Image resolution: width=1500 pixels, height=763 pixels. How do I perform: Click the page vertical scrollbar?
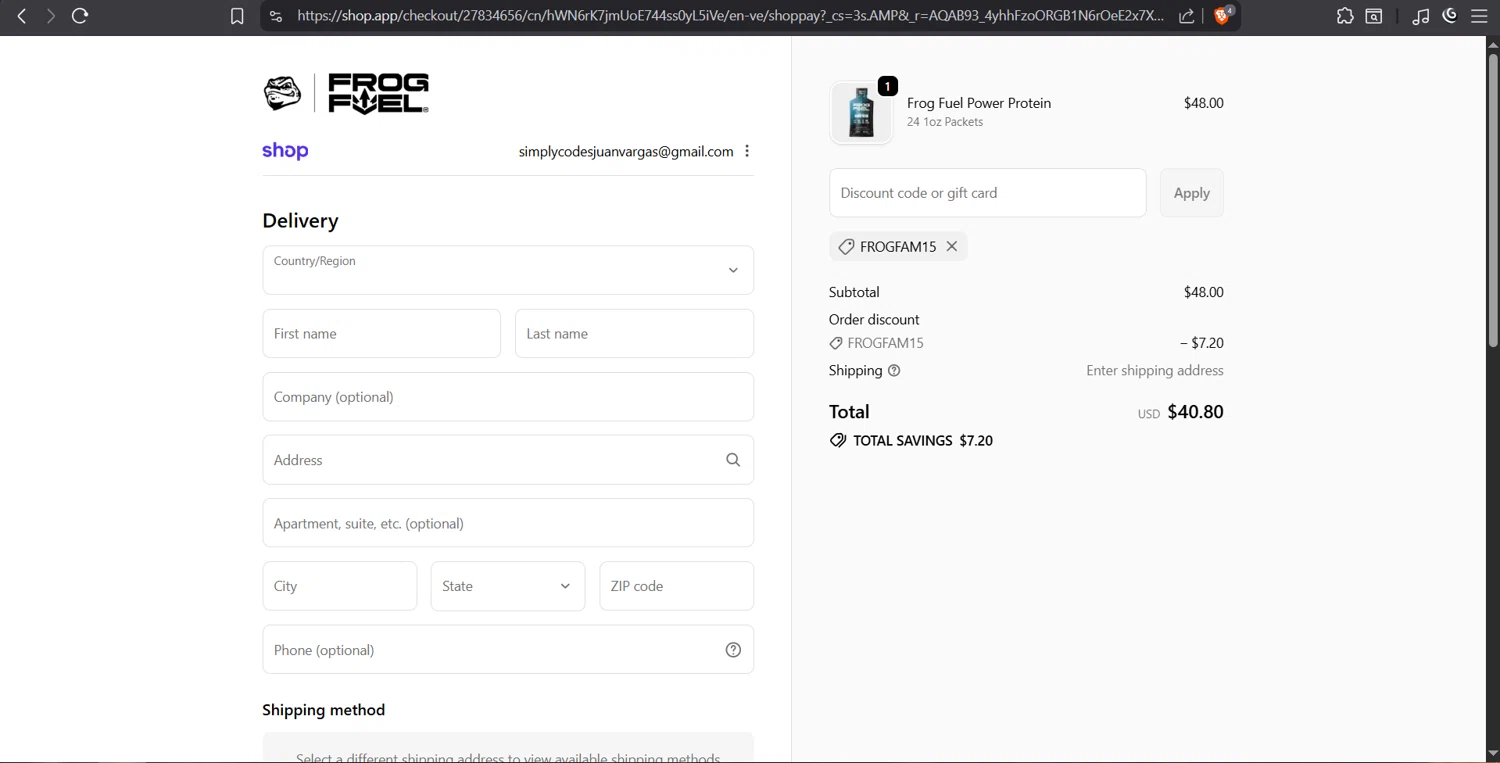[1493, 200]
